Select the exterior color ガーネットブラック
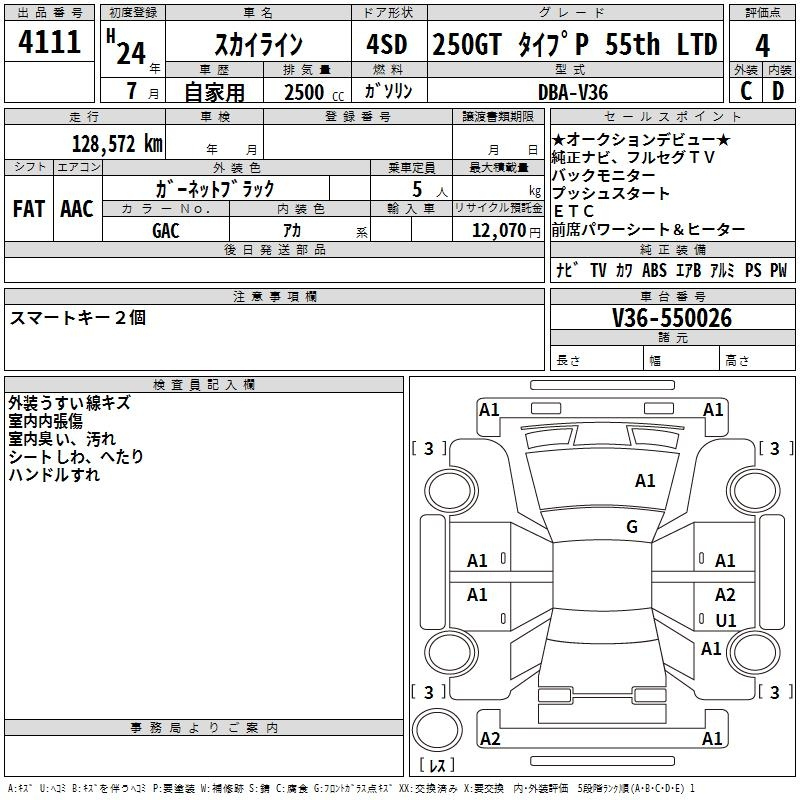This screenshot has height=800, width=800. 215,189
